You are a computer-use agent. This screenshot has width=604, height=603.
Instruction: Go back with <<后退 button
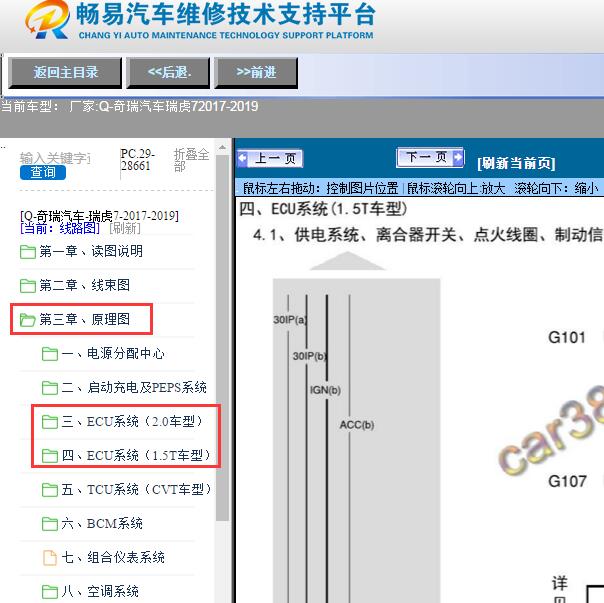coord(168,73)
